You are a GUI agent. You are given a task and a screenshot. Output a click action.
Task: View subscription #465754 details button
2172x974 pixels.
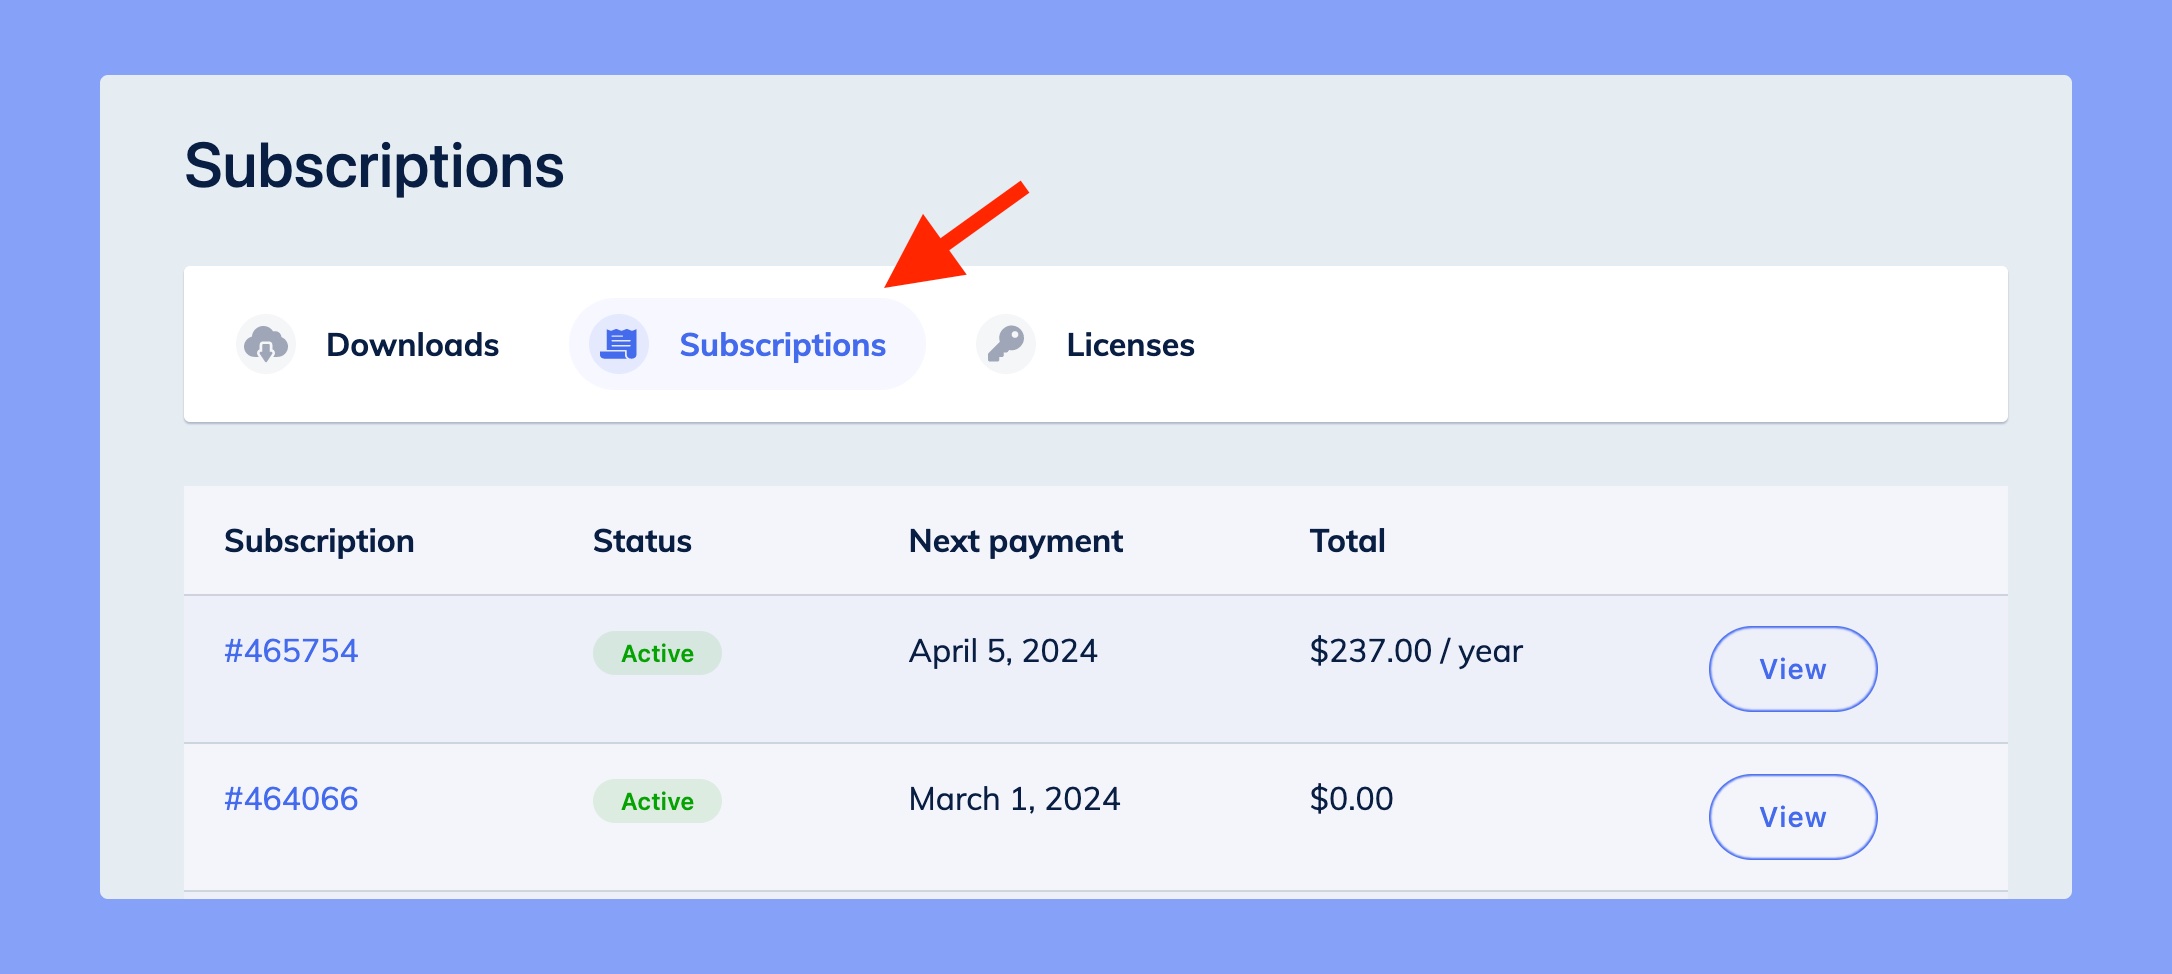[x=1793, y=669]
